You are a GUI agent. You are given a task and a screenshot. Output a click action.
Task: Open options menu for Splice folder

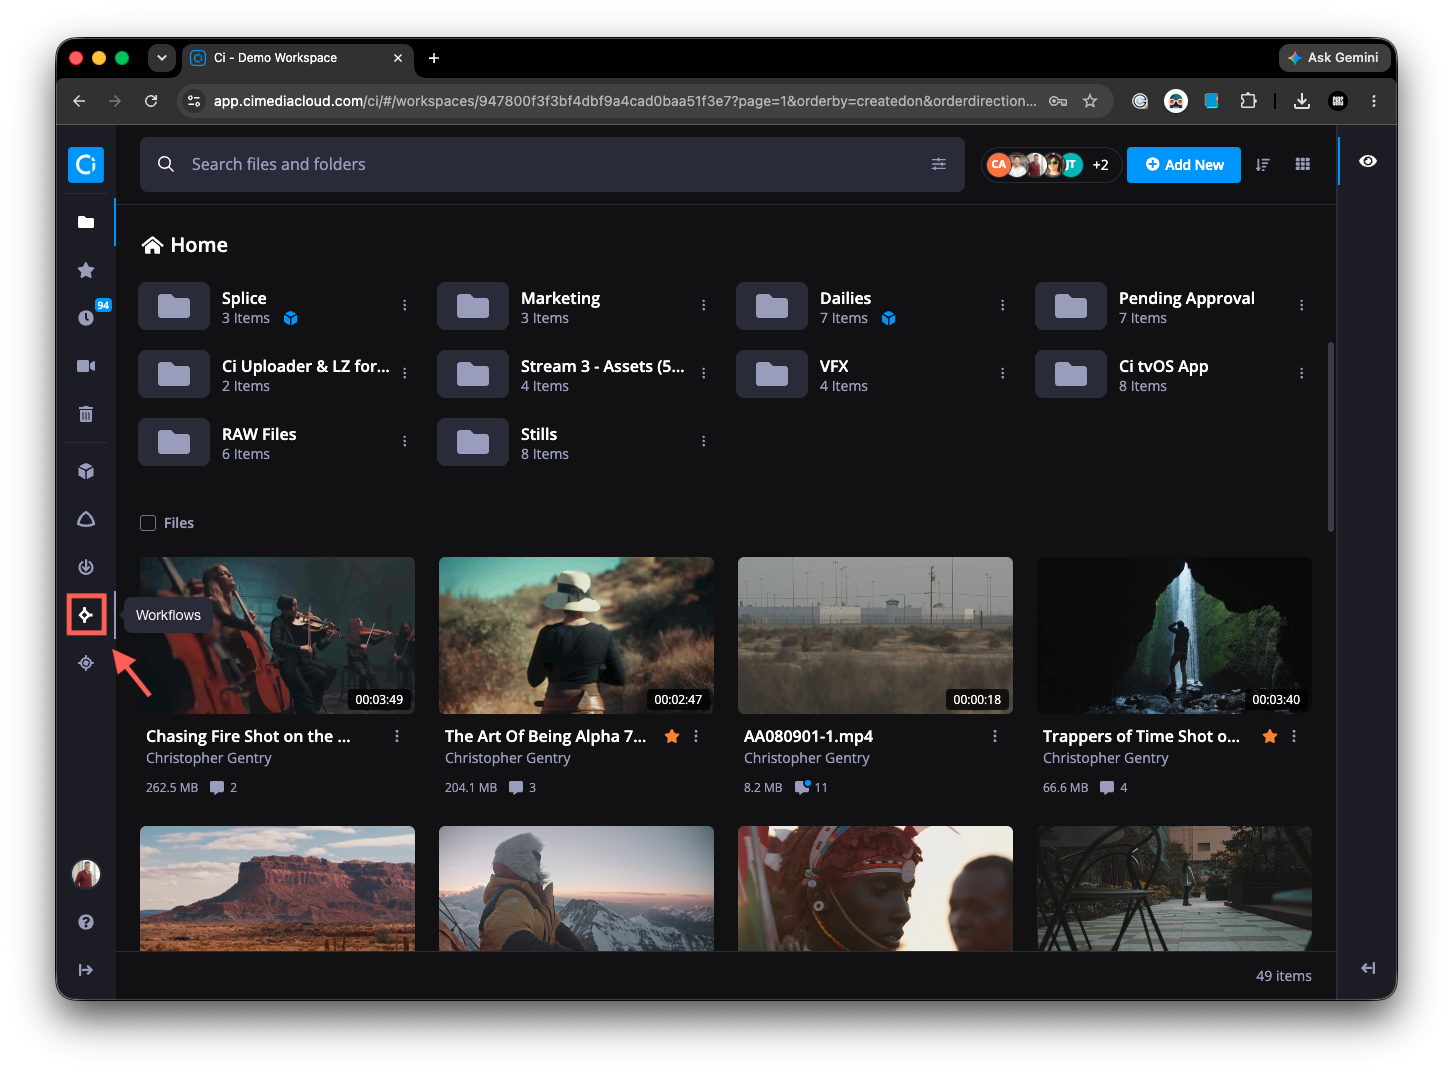click(404, 305)
